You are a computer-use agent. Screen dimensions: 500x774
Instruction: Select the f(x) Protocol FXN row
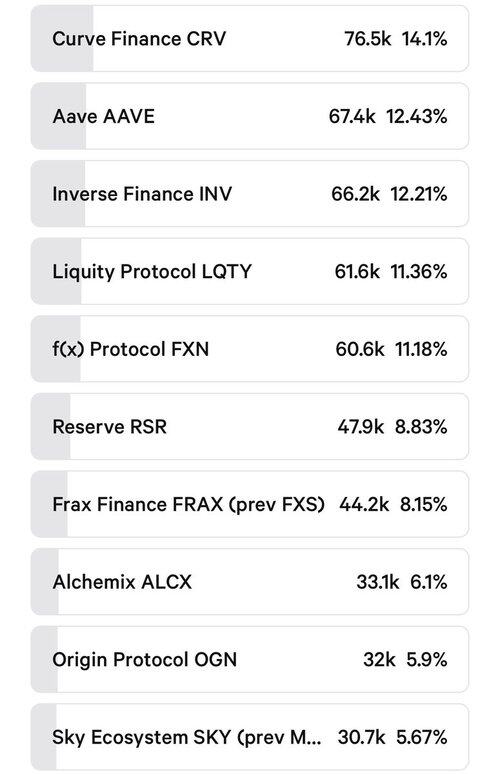coord(250,349)
